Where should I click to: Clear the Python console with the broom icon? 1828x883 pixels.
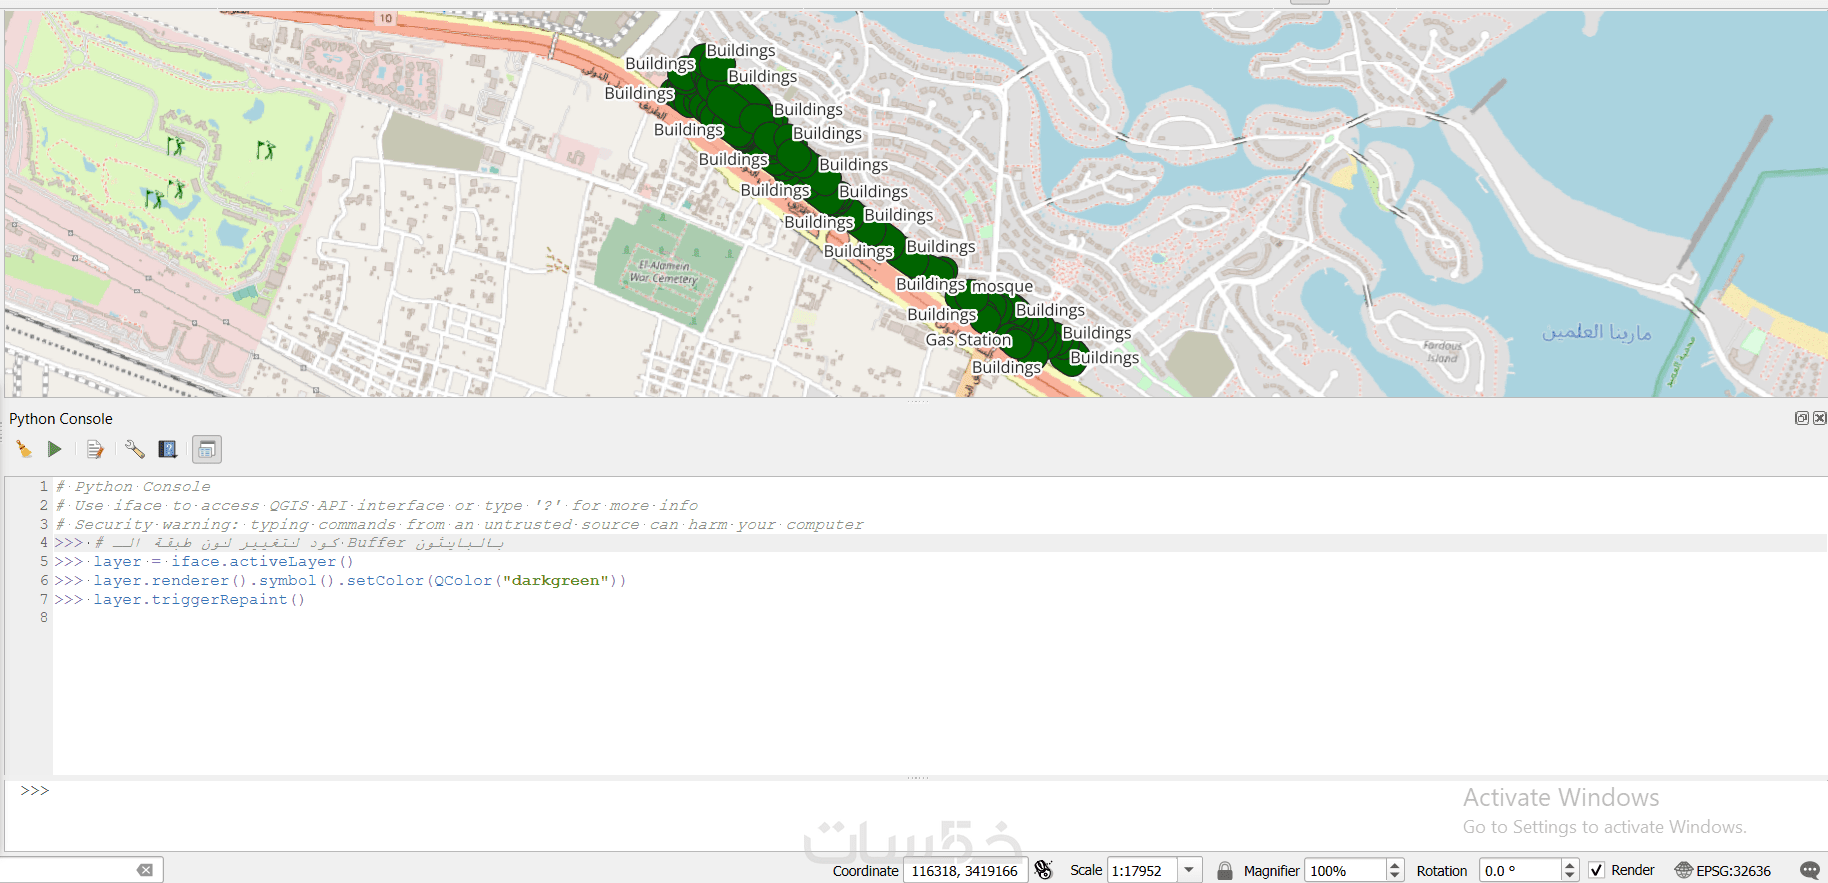click(24, 450)
